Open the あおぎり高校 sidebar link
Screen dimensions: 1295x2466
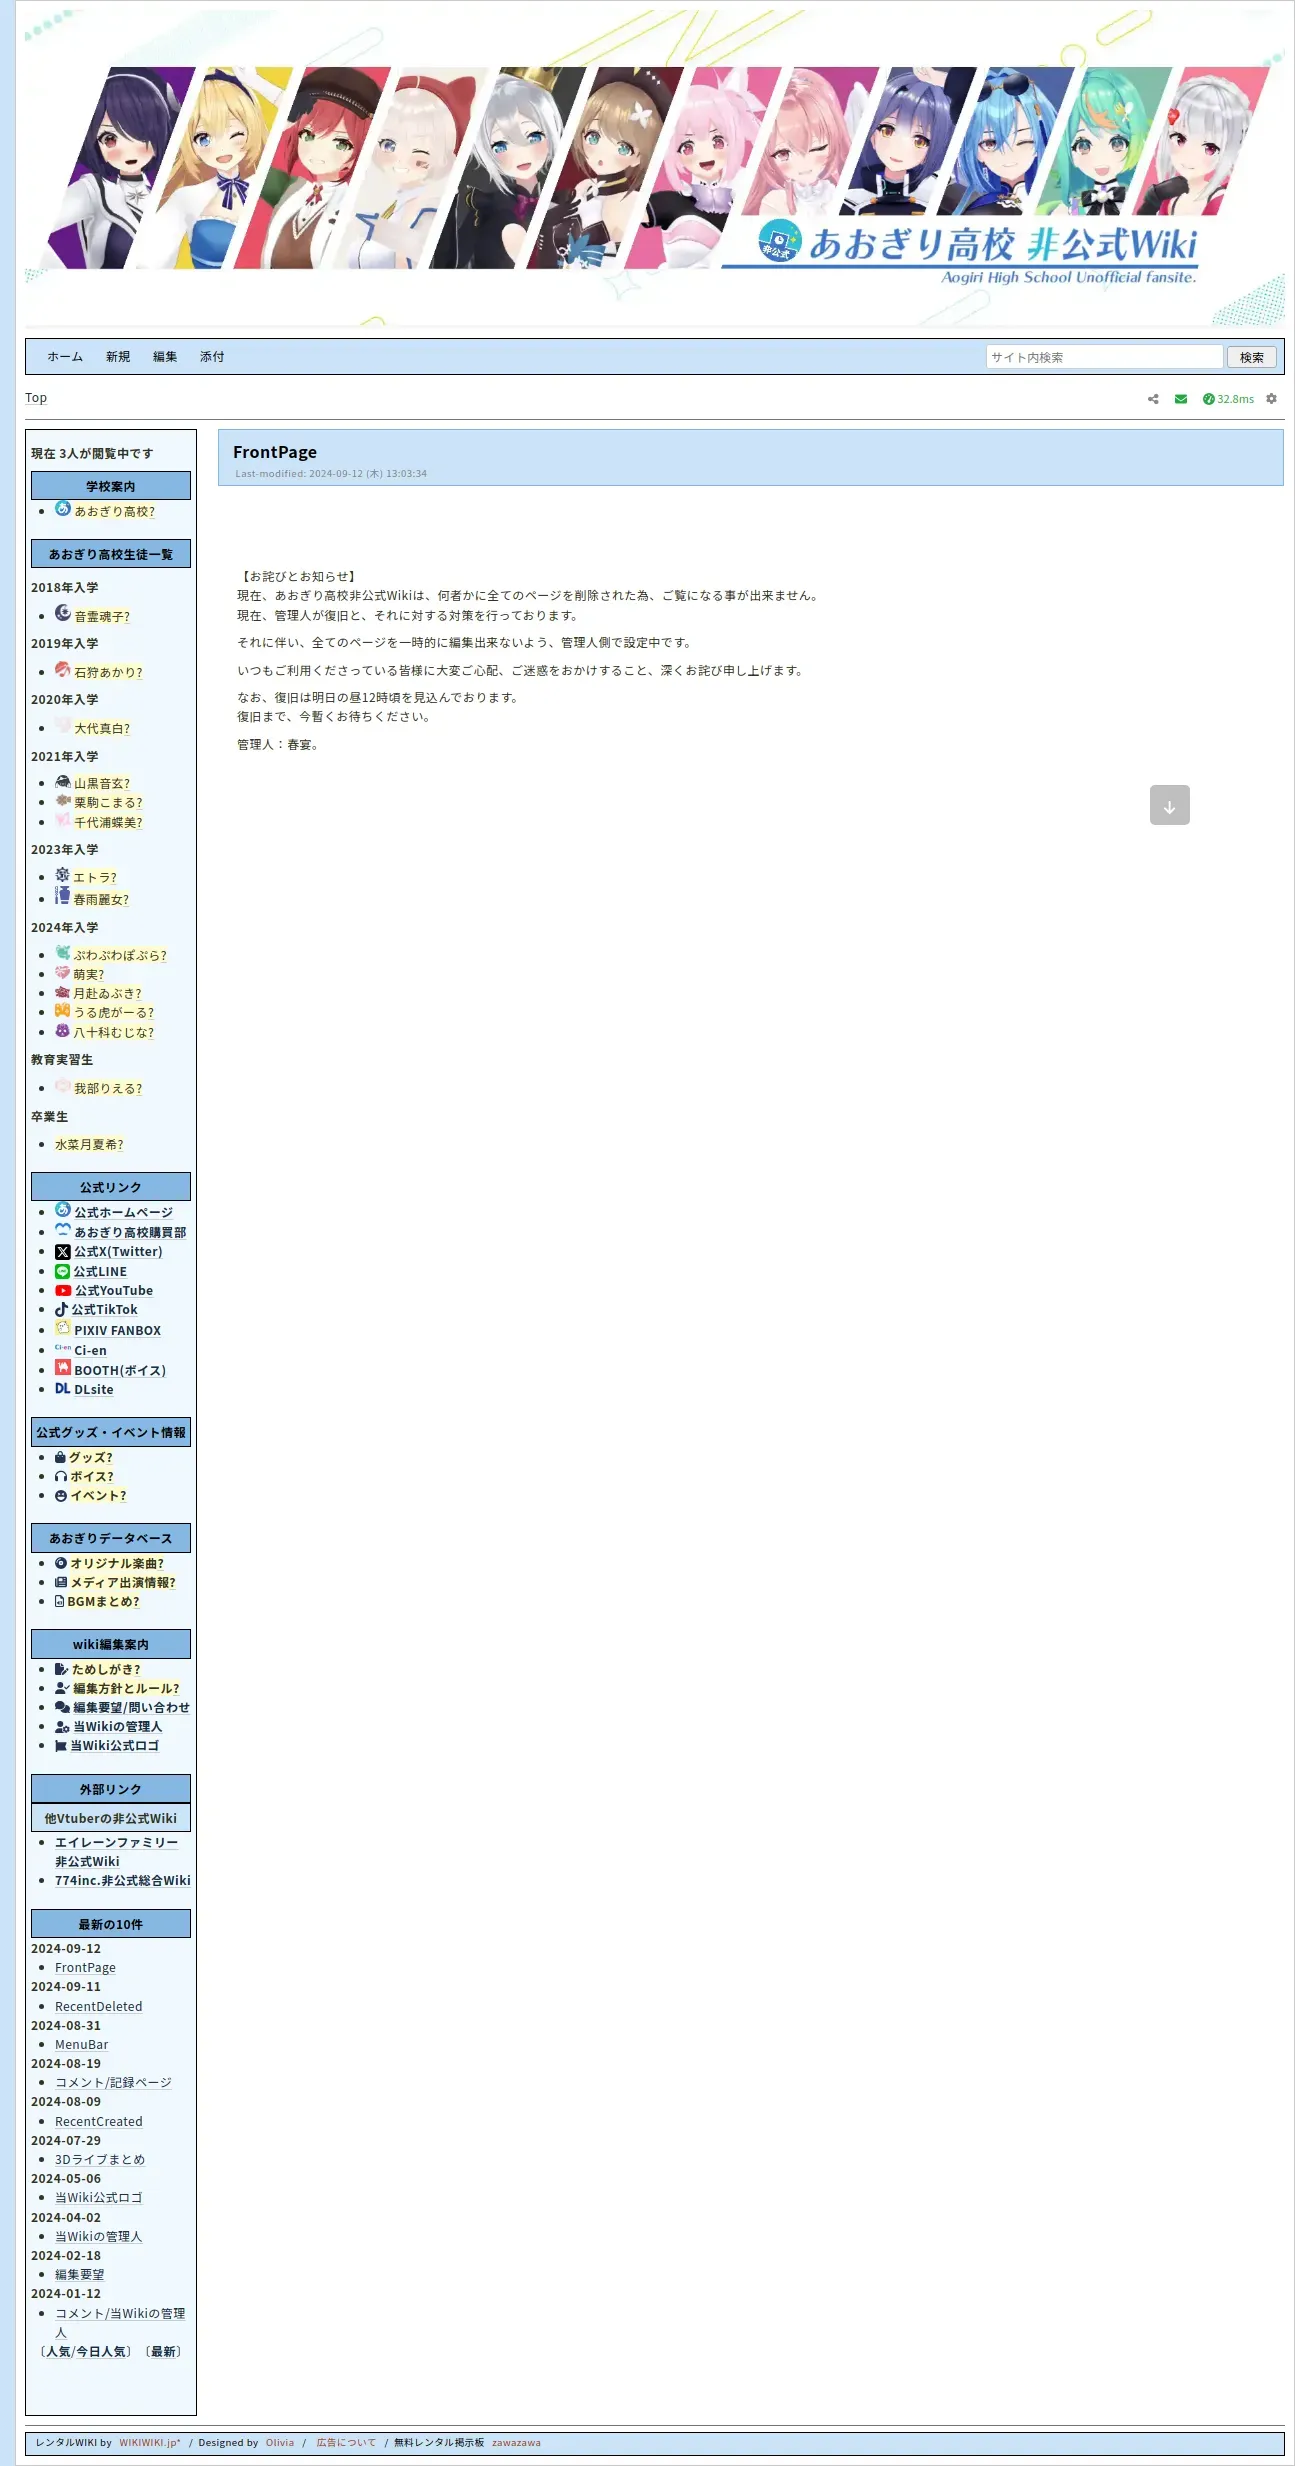pos(115,512)
